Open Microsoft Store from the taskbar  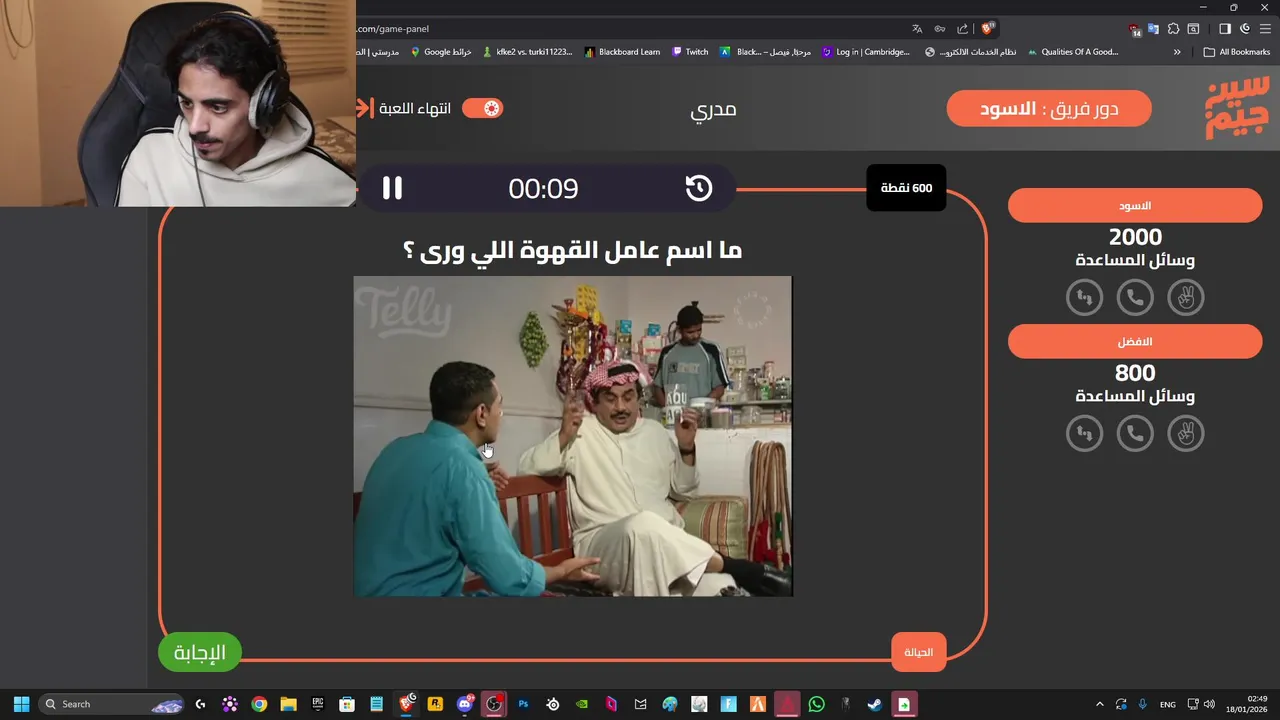coord(347,704)
